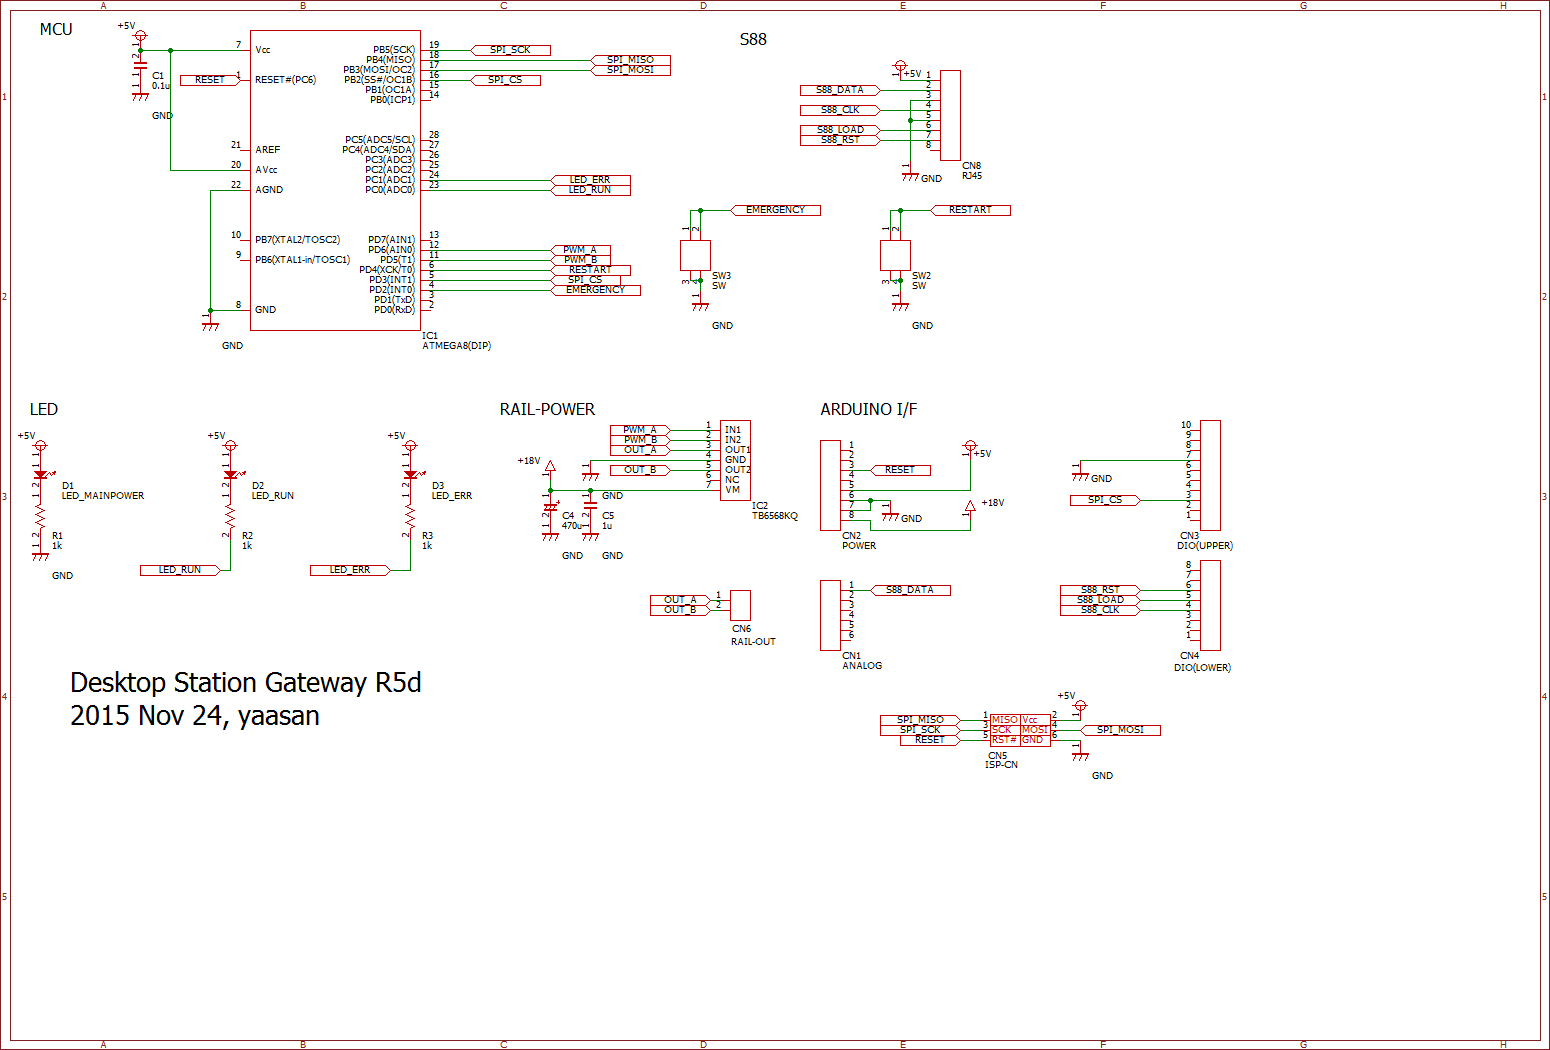The width and height of the screenshot is (1550, 1050).
Task: Click the Desktop Station Gateway R5d title
Action: pyautogui.click(x=246, y=683)
